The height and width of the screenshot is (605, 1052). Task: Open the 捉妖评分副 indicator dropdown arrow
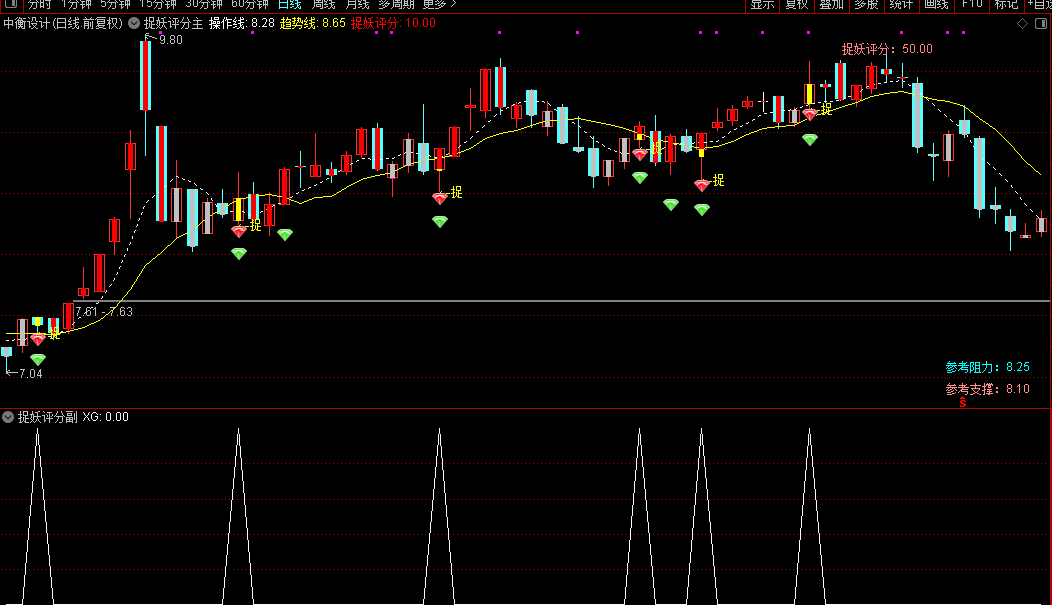8,417
